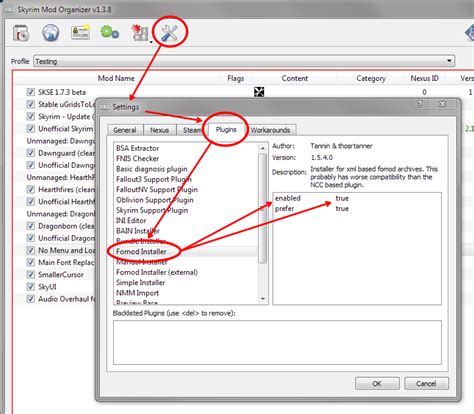Select Skyrim Support Plugin
474x414 pixels.
pyautogui.click(x=152, y=210)
